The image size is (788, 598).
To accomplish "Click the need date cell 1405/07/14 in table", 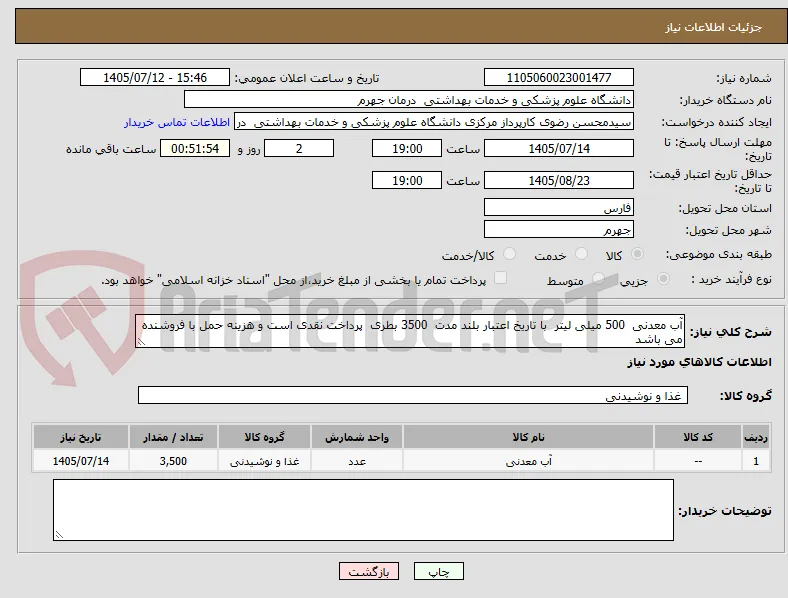I will tap(81, 461).
